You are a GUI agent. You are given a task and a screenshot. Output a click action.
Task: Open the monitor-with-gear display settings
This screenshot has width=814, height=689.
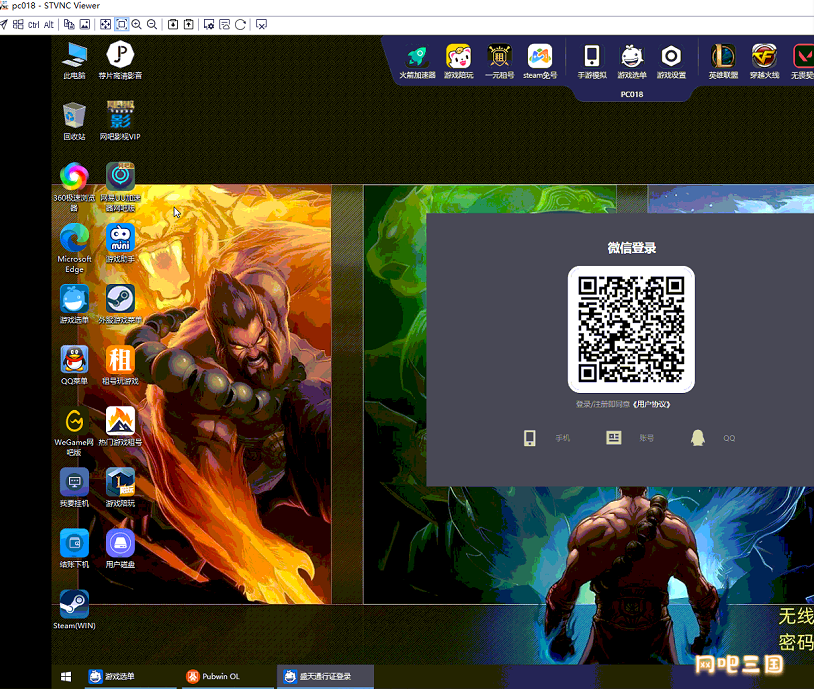(x=209, y=24)
